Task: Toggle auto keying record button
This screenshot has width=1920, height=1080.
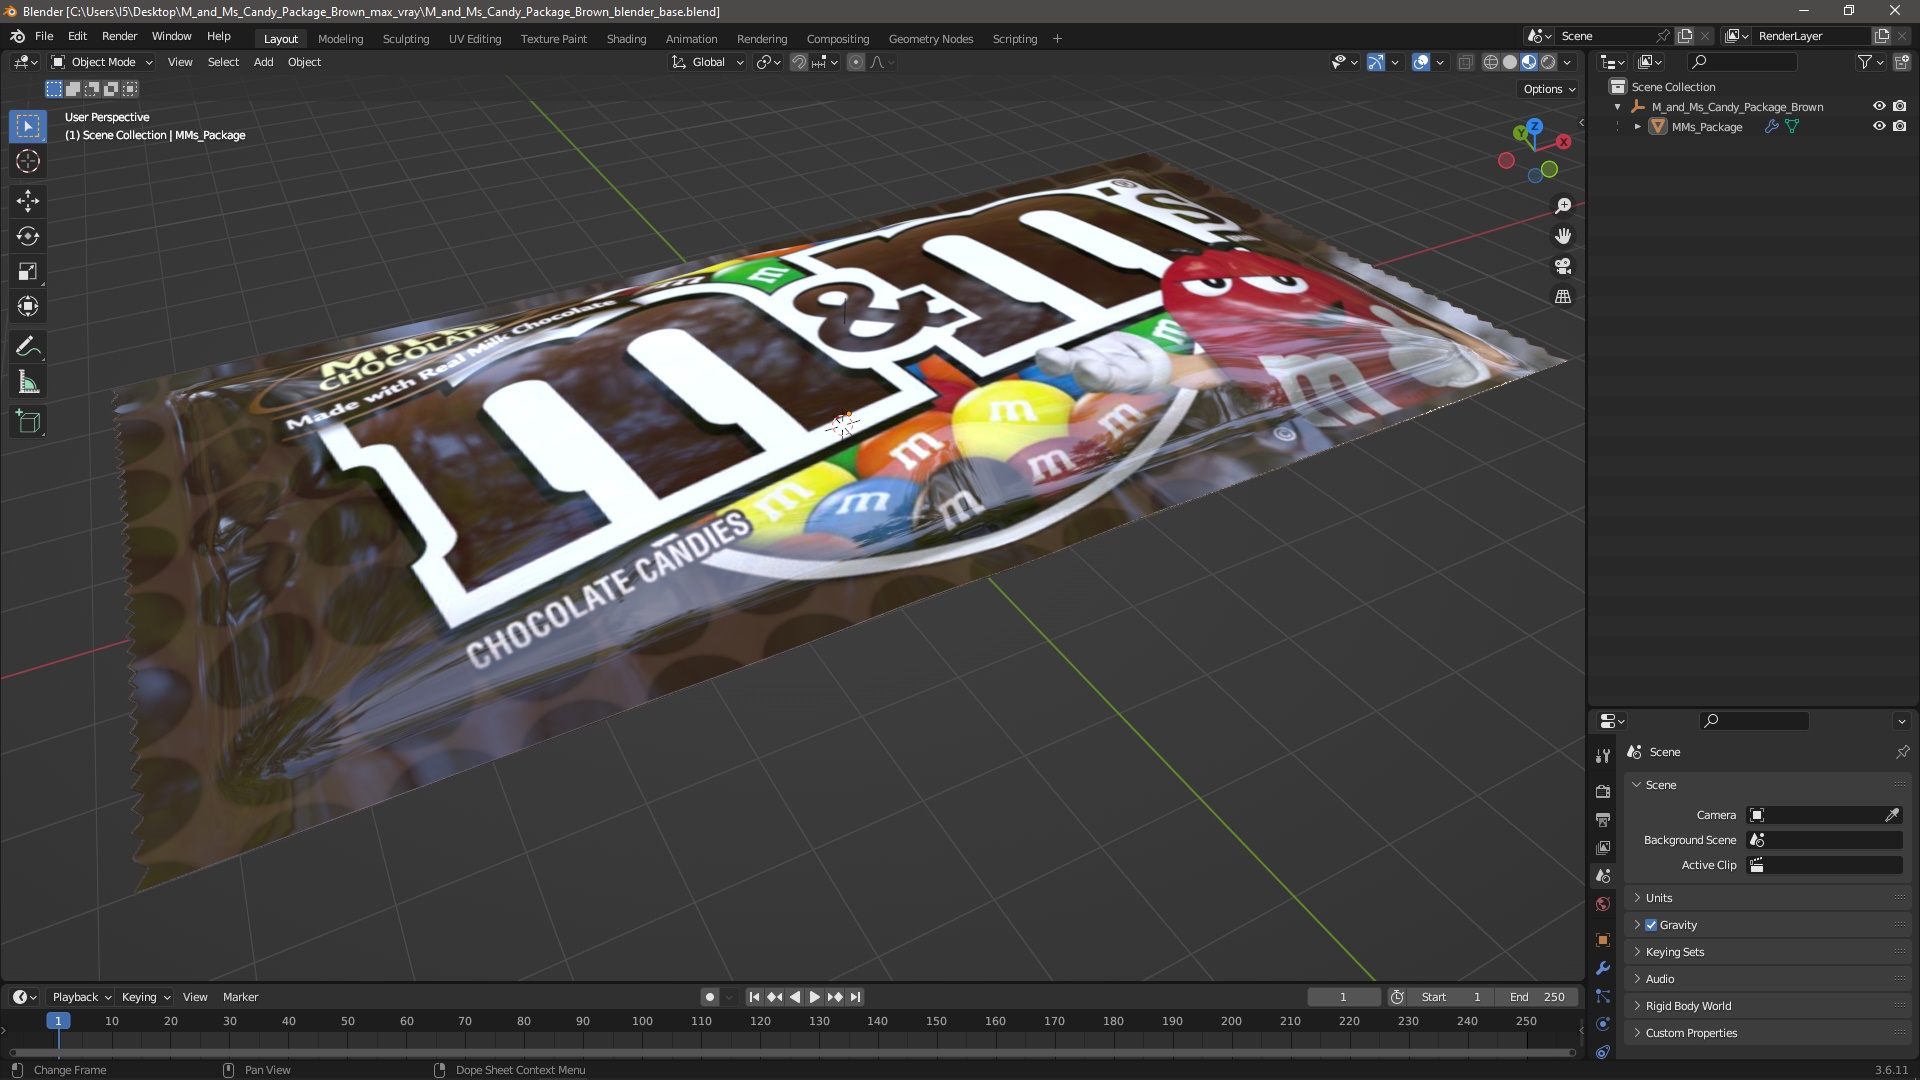Action: 710,997
